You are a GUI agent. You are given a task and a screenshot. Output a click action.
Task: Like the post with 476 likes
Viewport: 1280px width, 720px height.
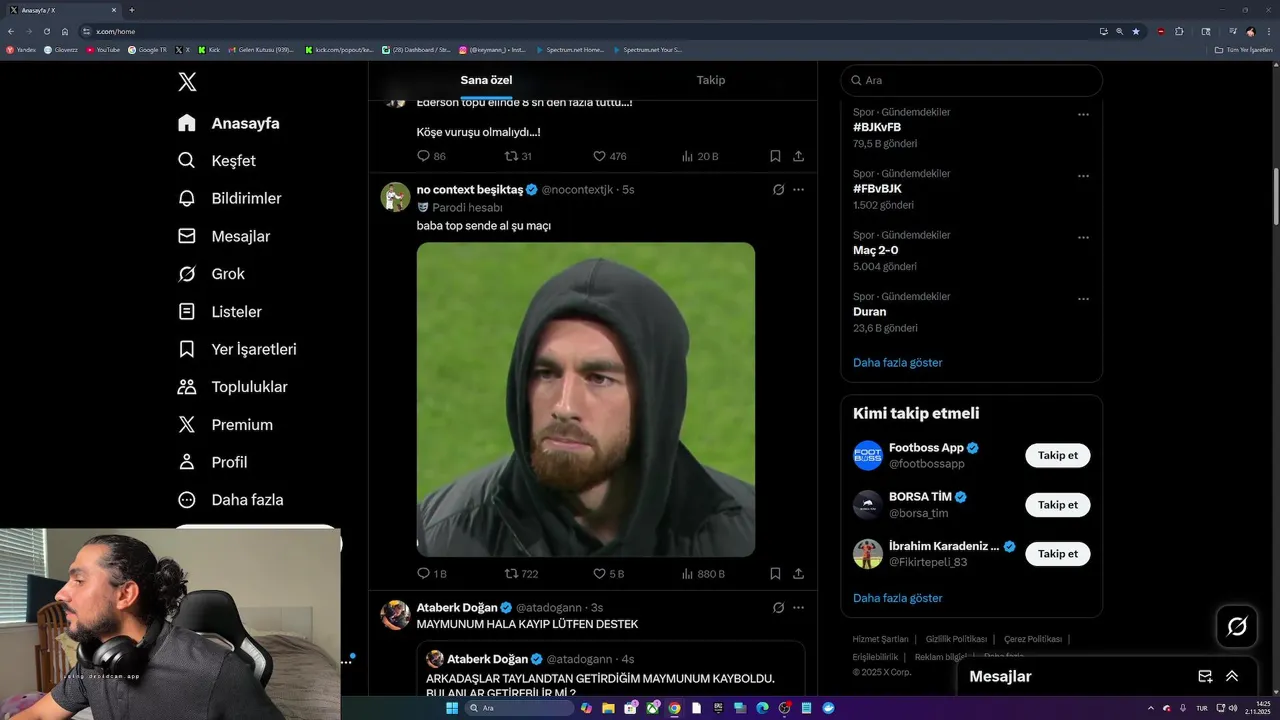click(x=610, y=156)
